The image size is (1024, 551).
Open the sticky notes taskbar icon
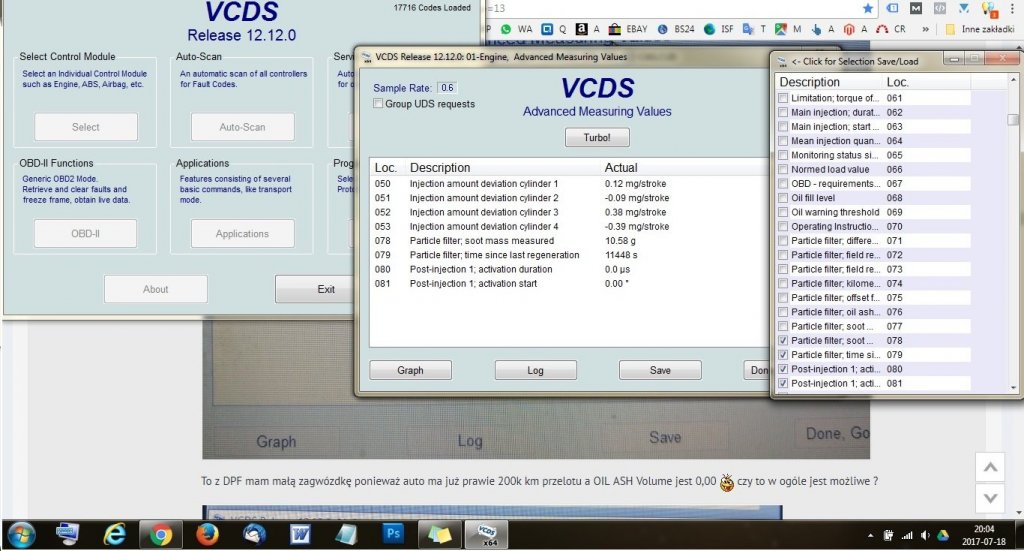(439, 535)
